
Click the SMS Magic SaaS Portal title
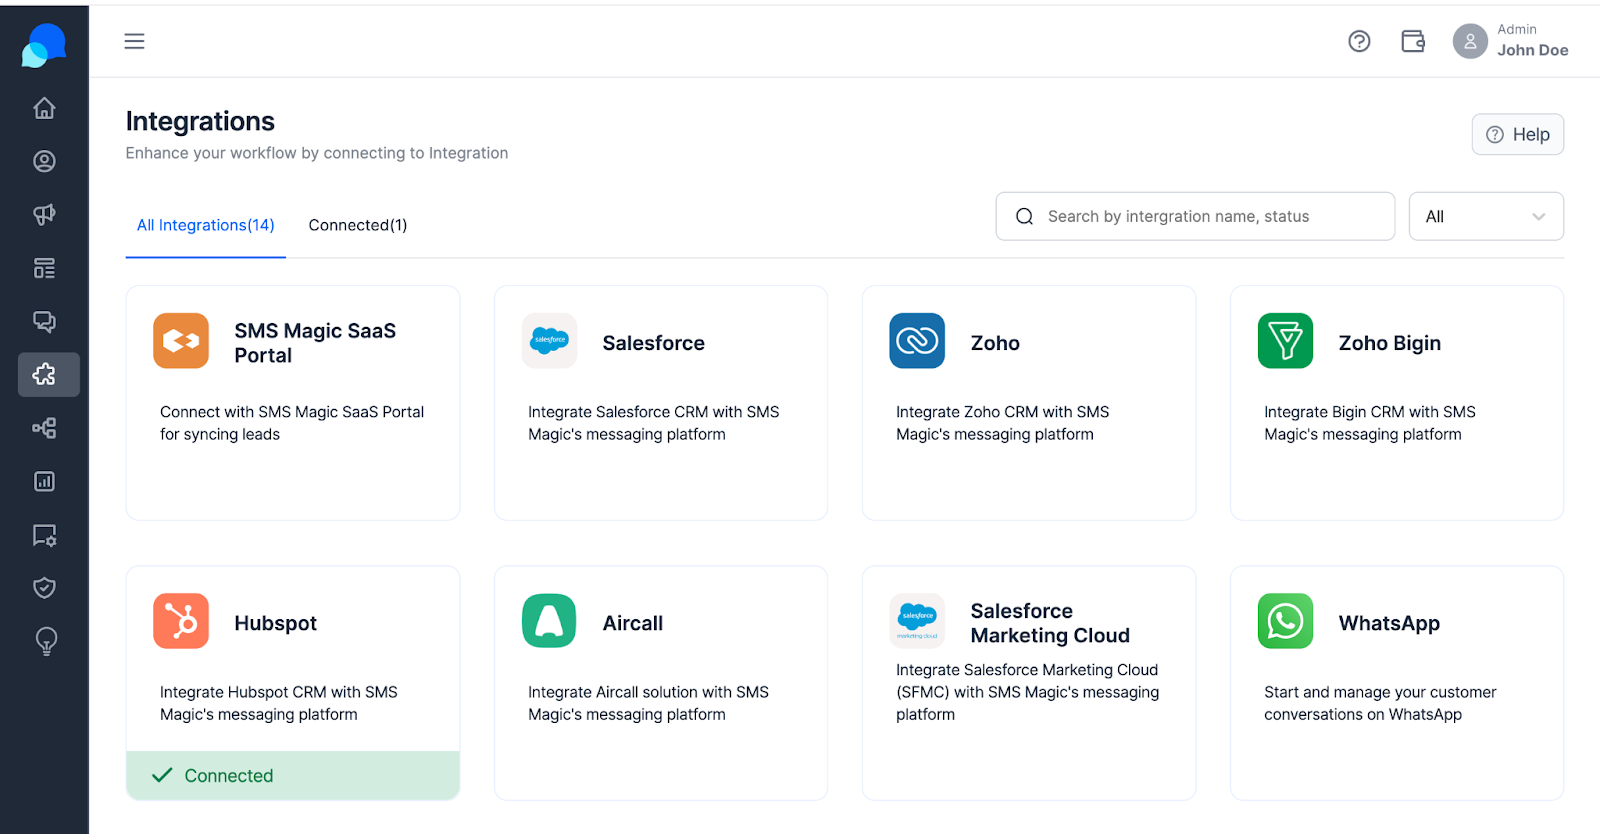pyautogui.click(x=315, y=343)
